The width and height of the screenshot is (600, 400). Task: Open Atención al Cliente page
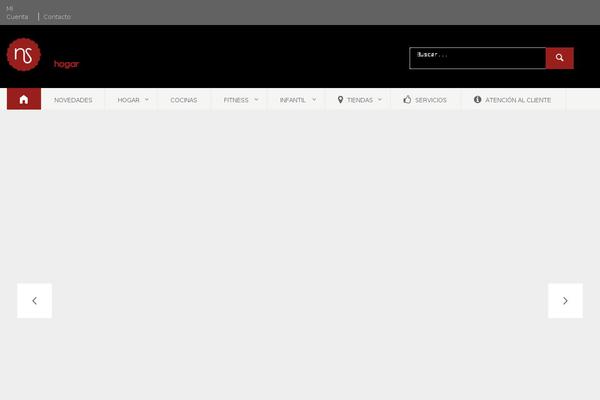click(x=518, y=100)
